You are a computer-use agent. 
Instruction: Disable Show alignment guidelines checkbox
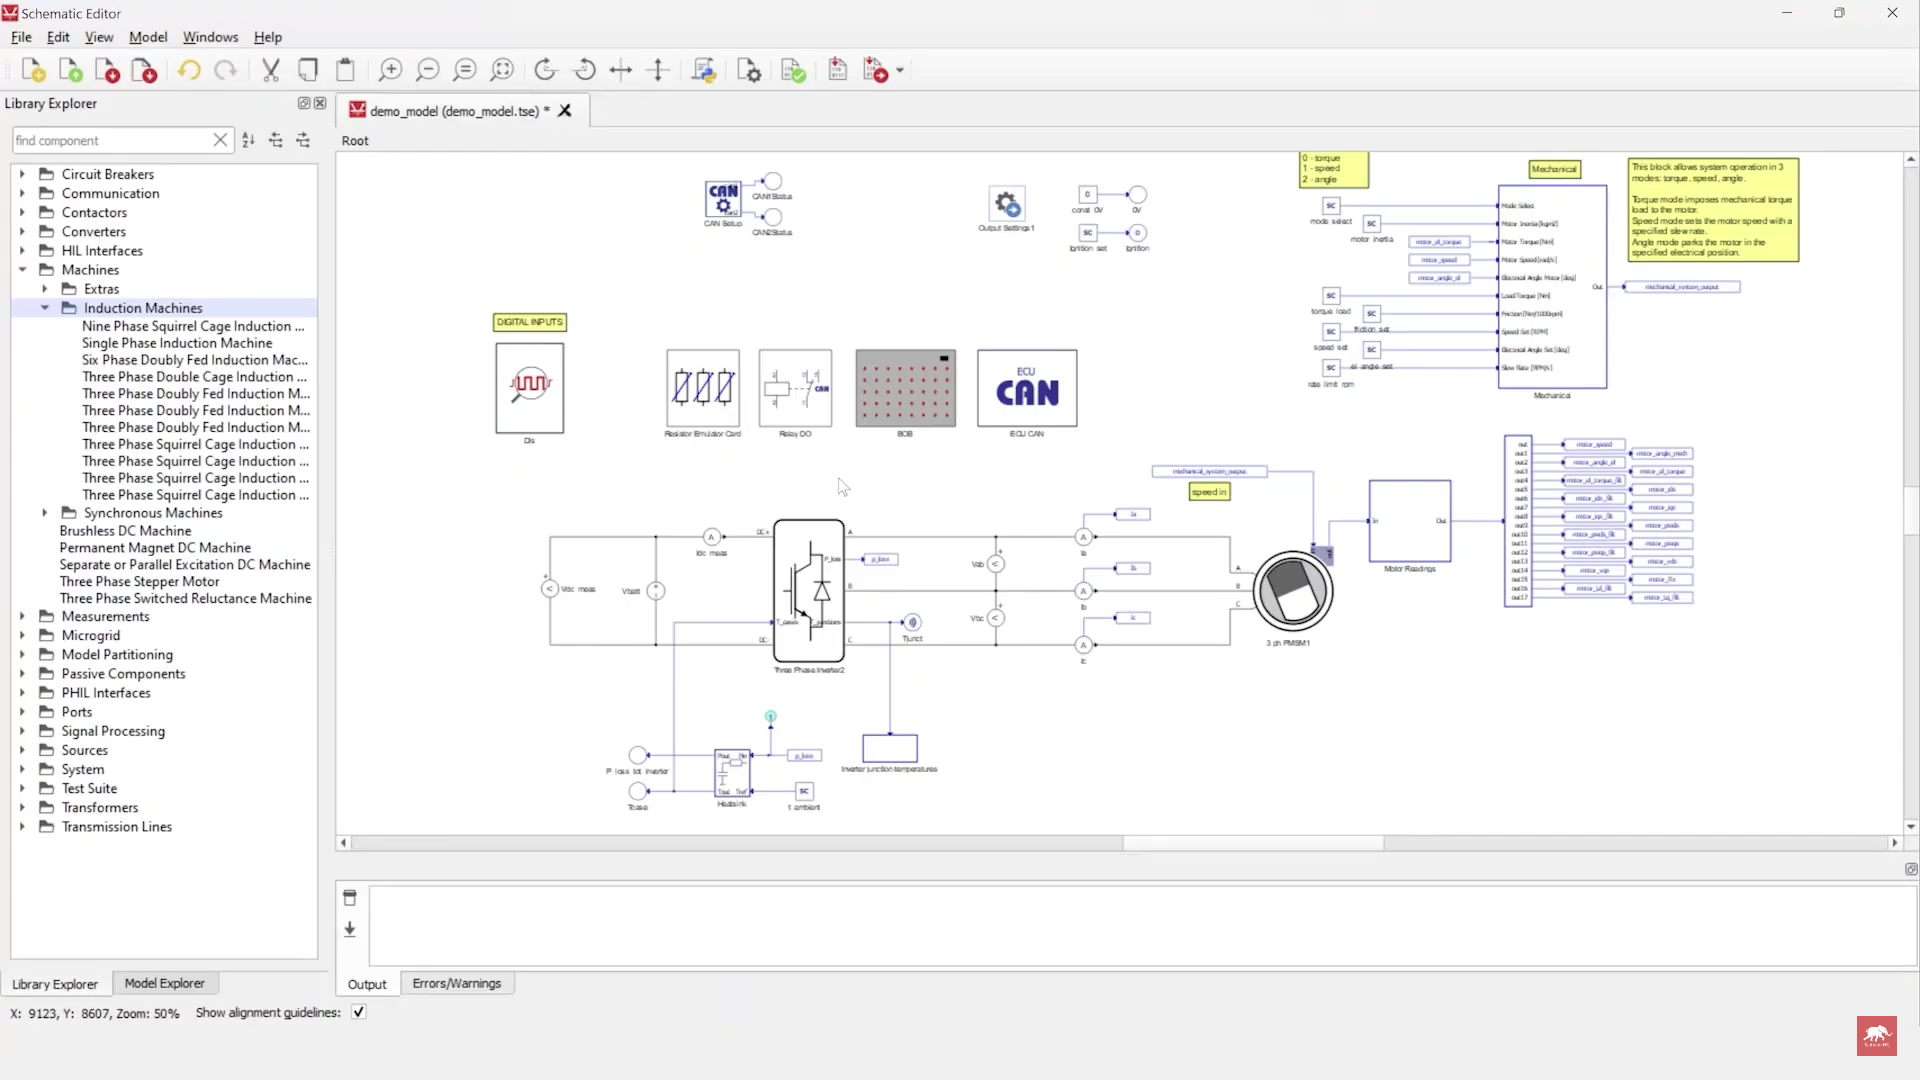(357, 1012)
